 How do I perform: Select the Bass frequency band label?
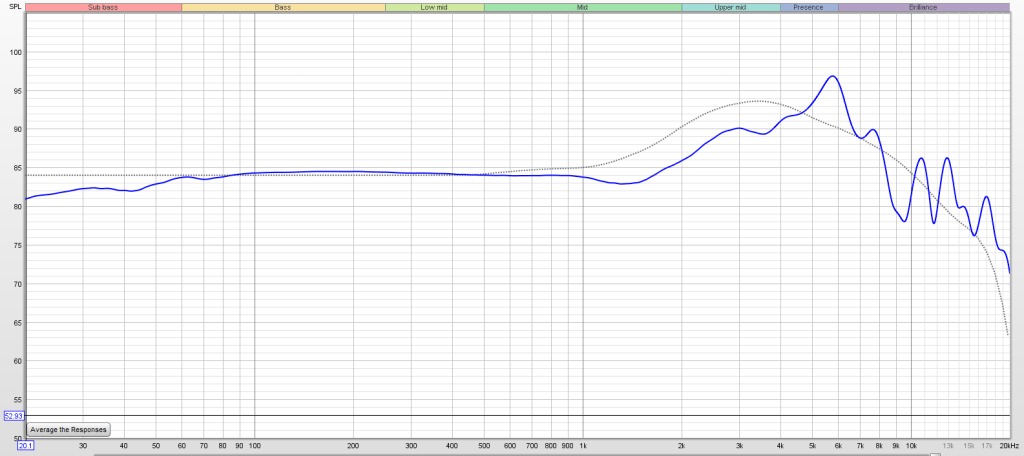pos(283,7)
